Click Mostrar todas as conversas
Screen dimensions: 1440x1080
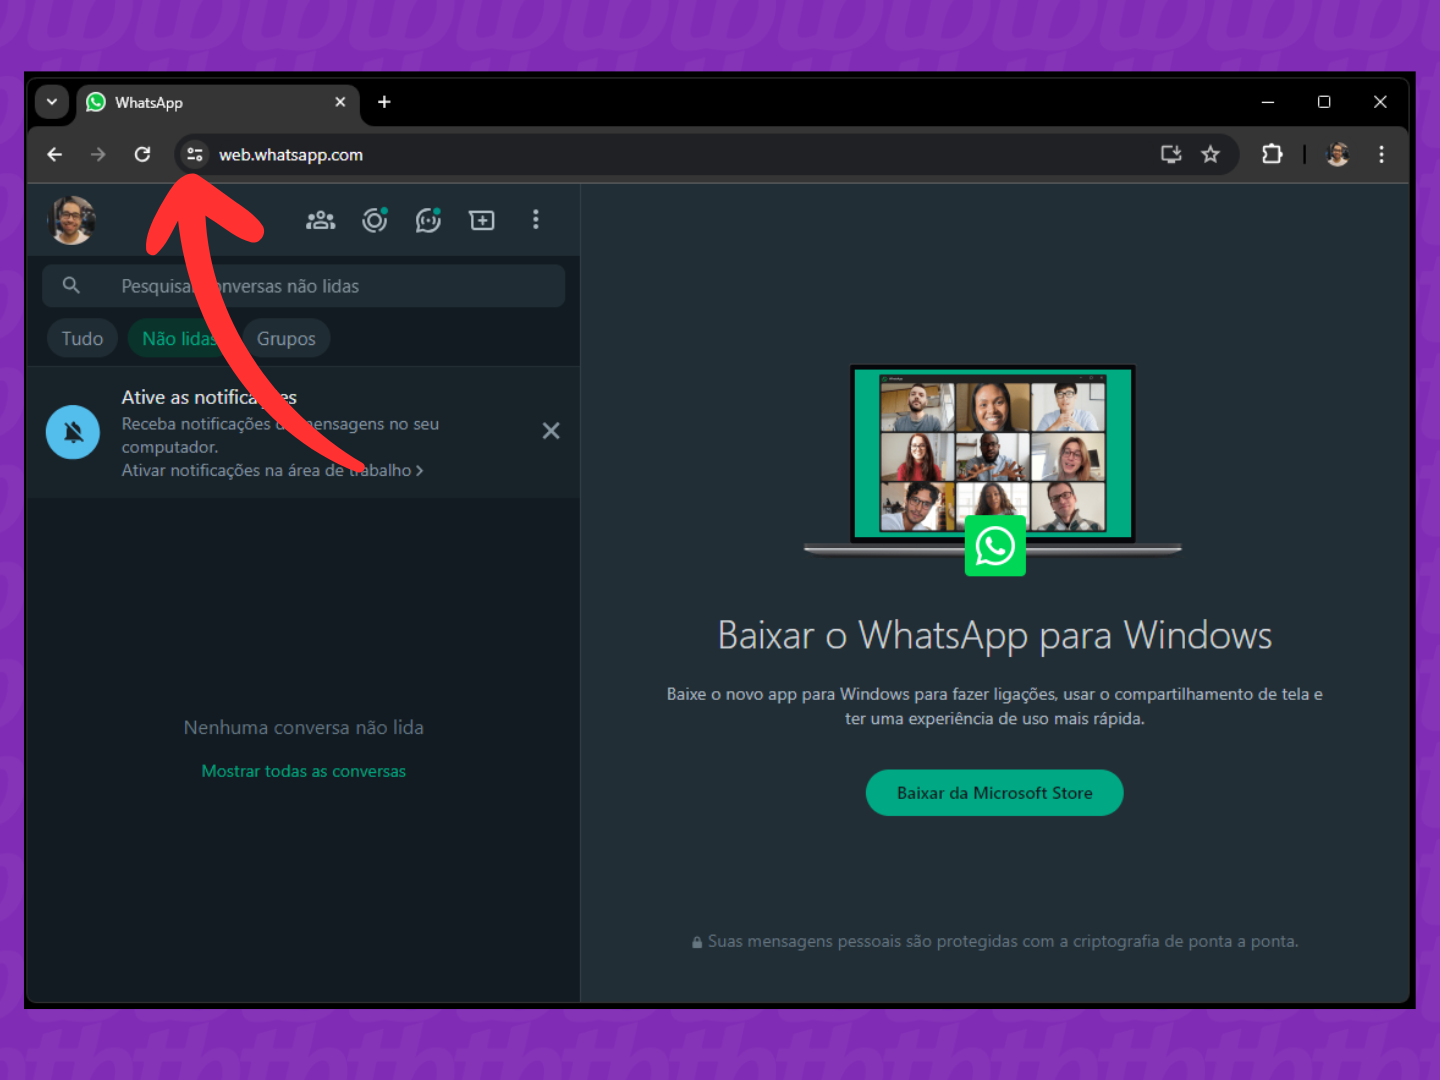click(303, 770)
